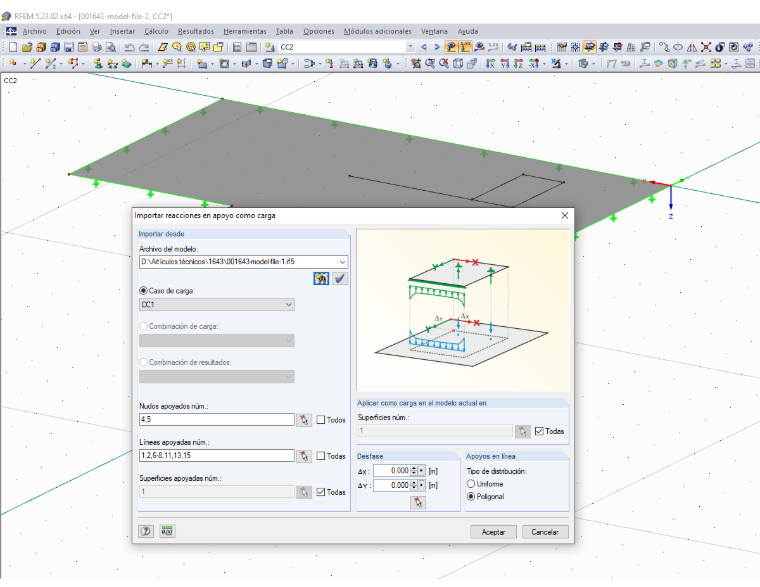Open Δy value arrow menu
Viewport: 760px width, 587px height.
tap(422, 485)
